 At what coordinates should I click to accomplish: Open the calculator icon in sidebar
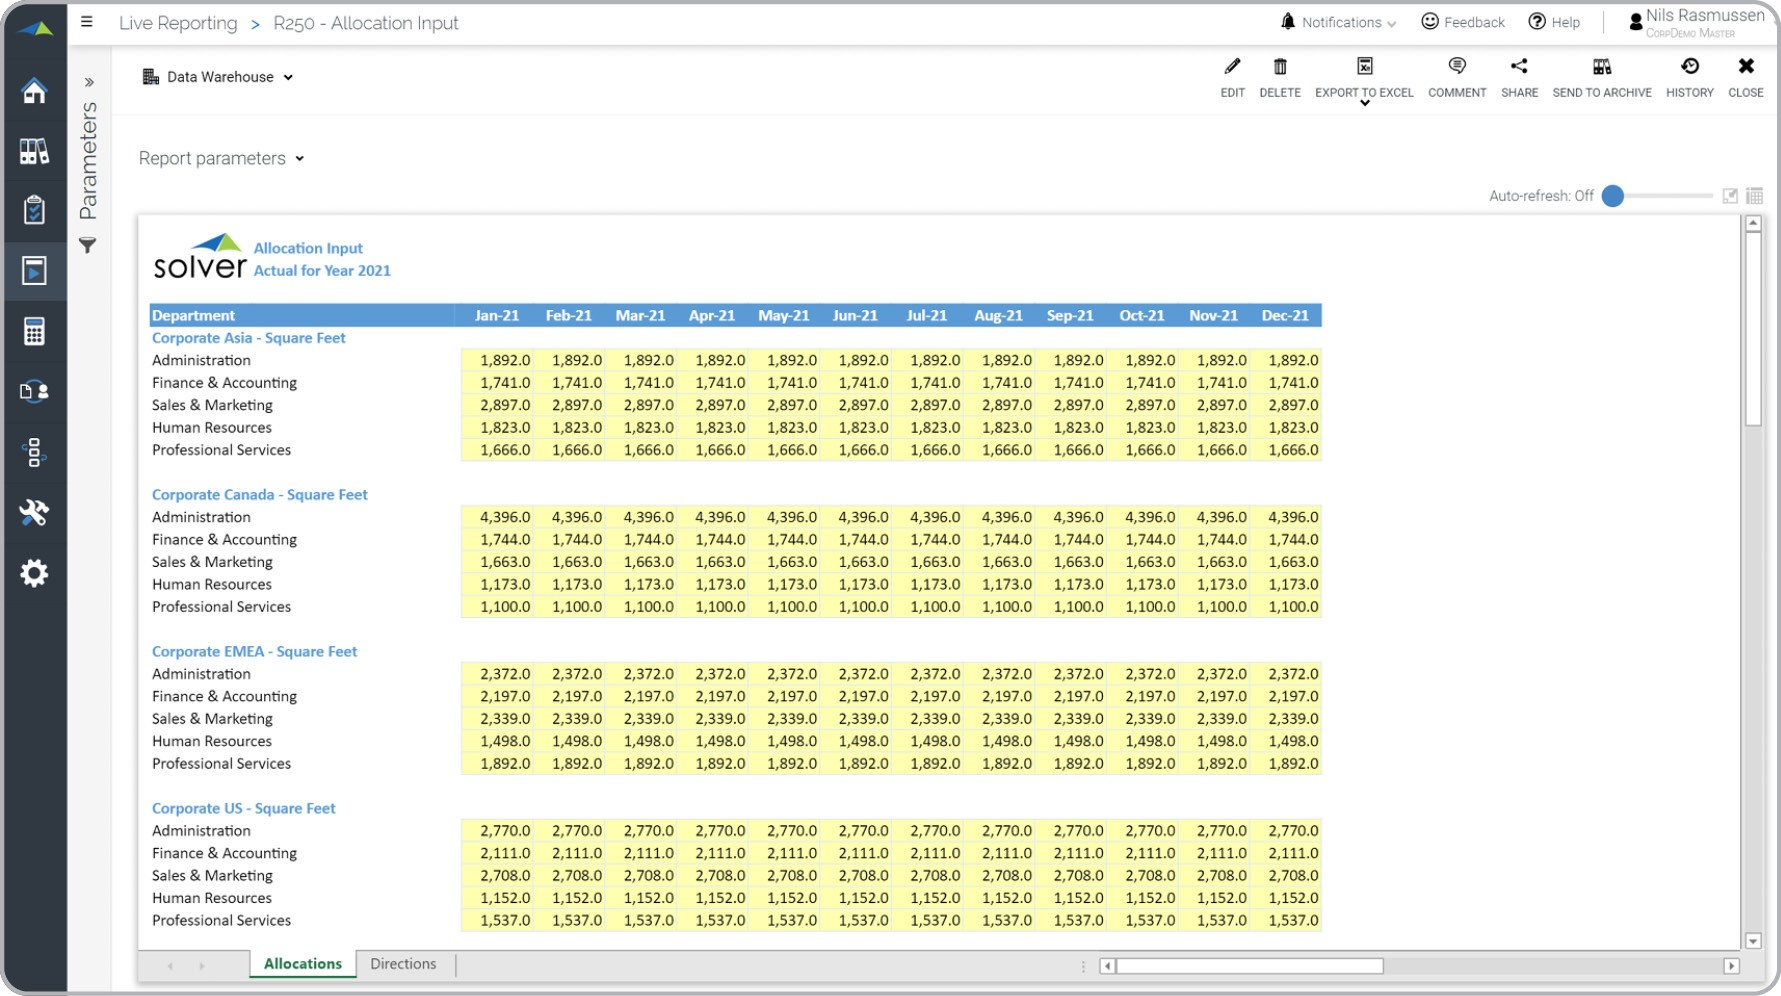click(x=34, y=331)
